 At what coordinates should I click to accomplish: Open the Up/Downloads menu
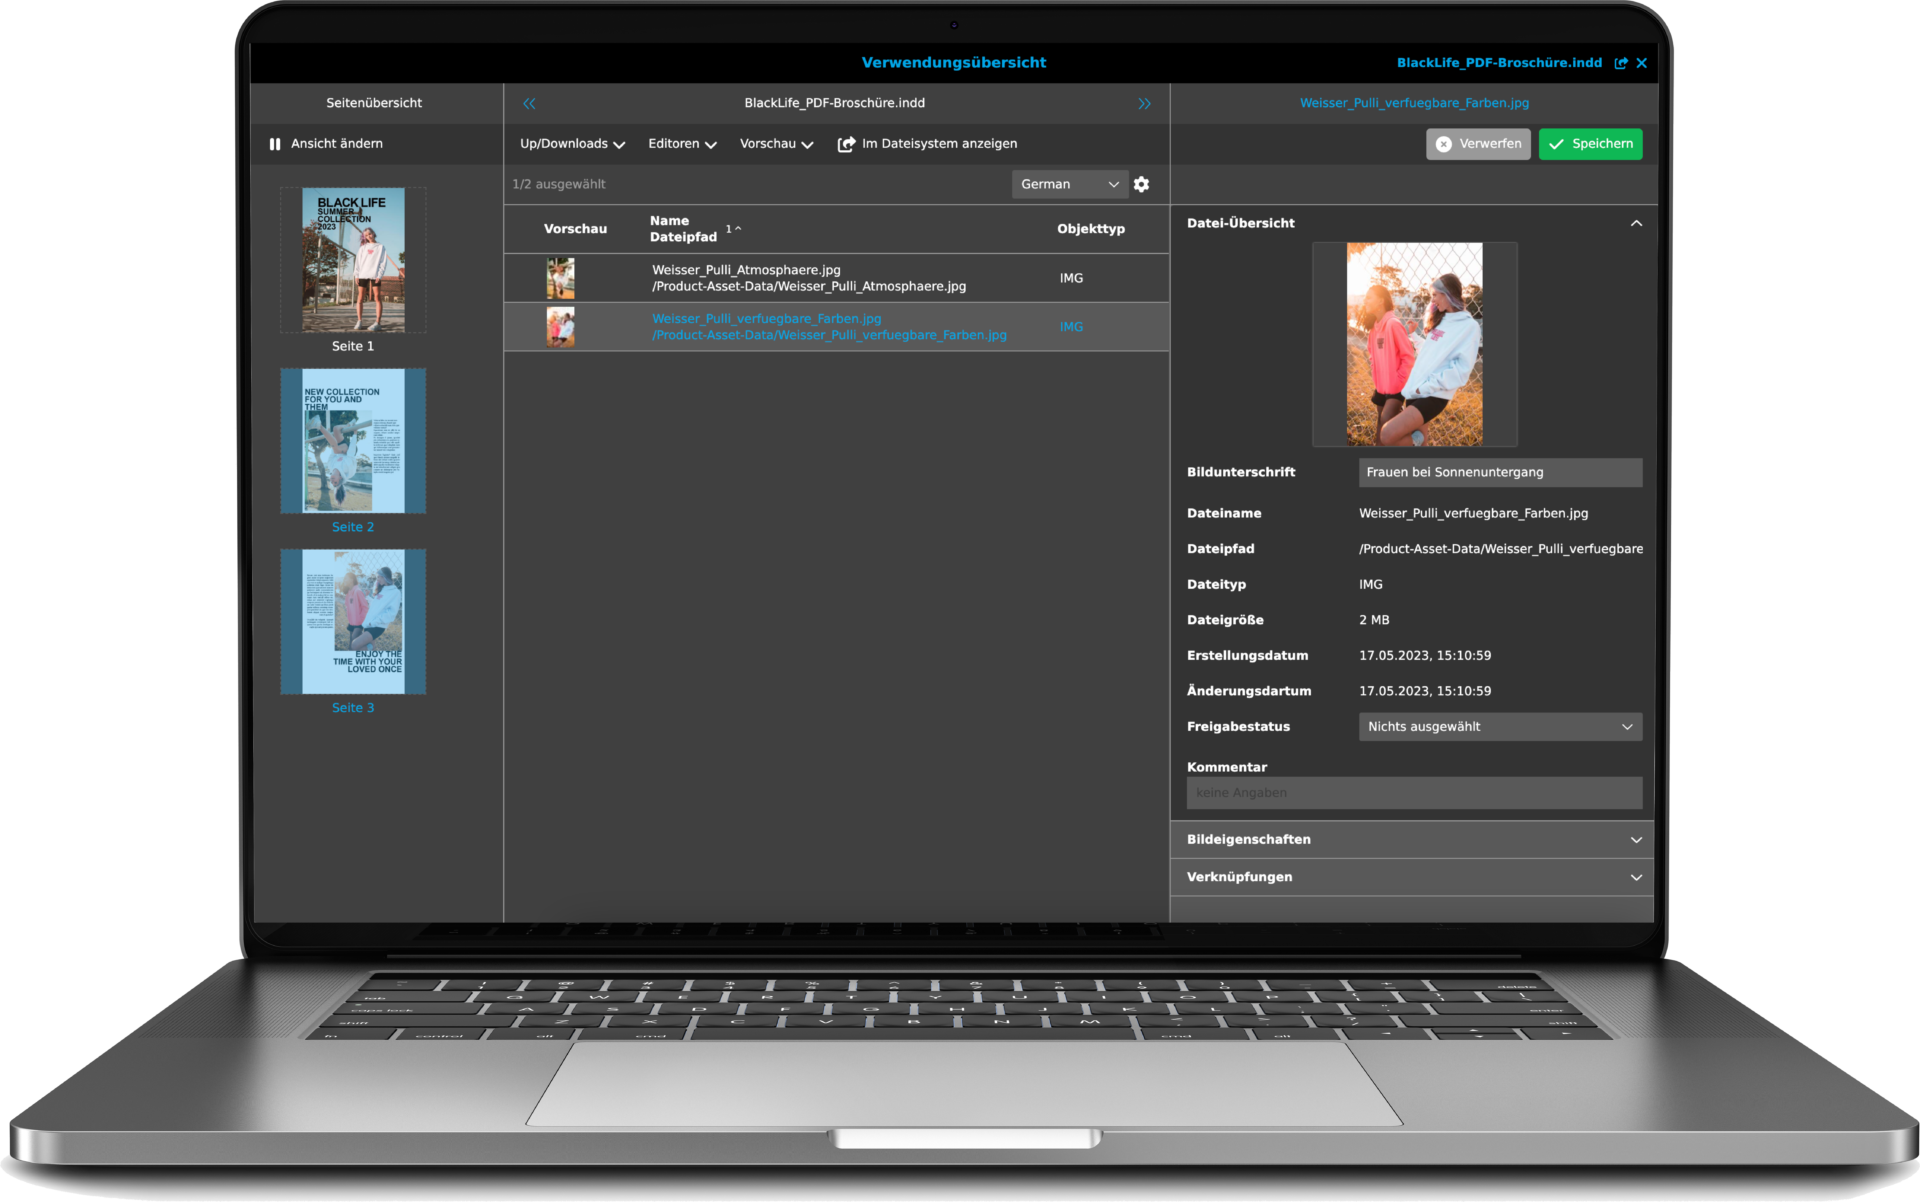(572, 144)
